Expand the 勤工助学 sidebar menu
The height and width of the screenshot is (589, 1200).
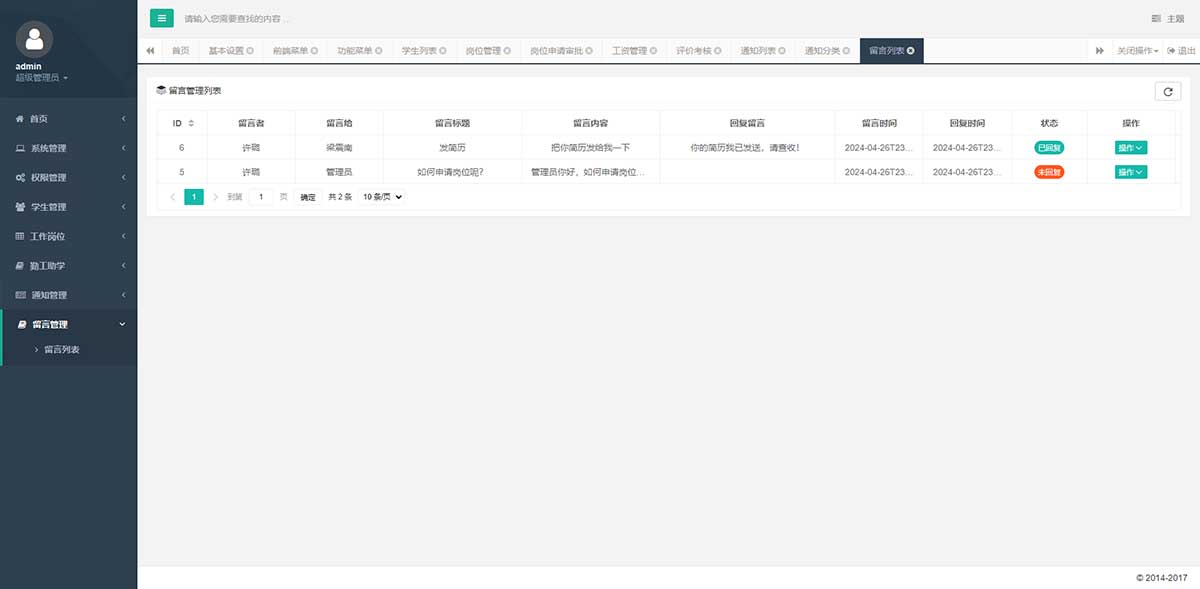coord(68,266)
